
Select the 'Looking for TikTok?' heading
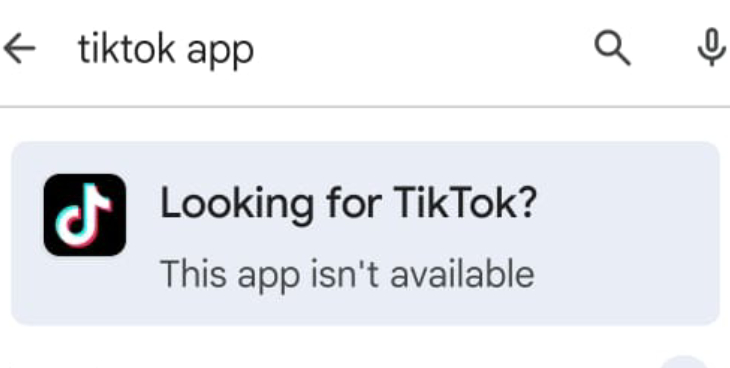[x=348, y=204]
